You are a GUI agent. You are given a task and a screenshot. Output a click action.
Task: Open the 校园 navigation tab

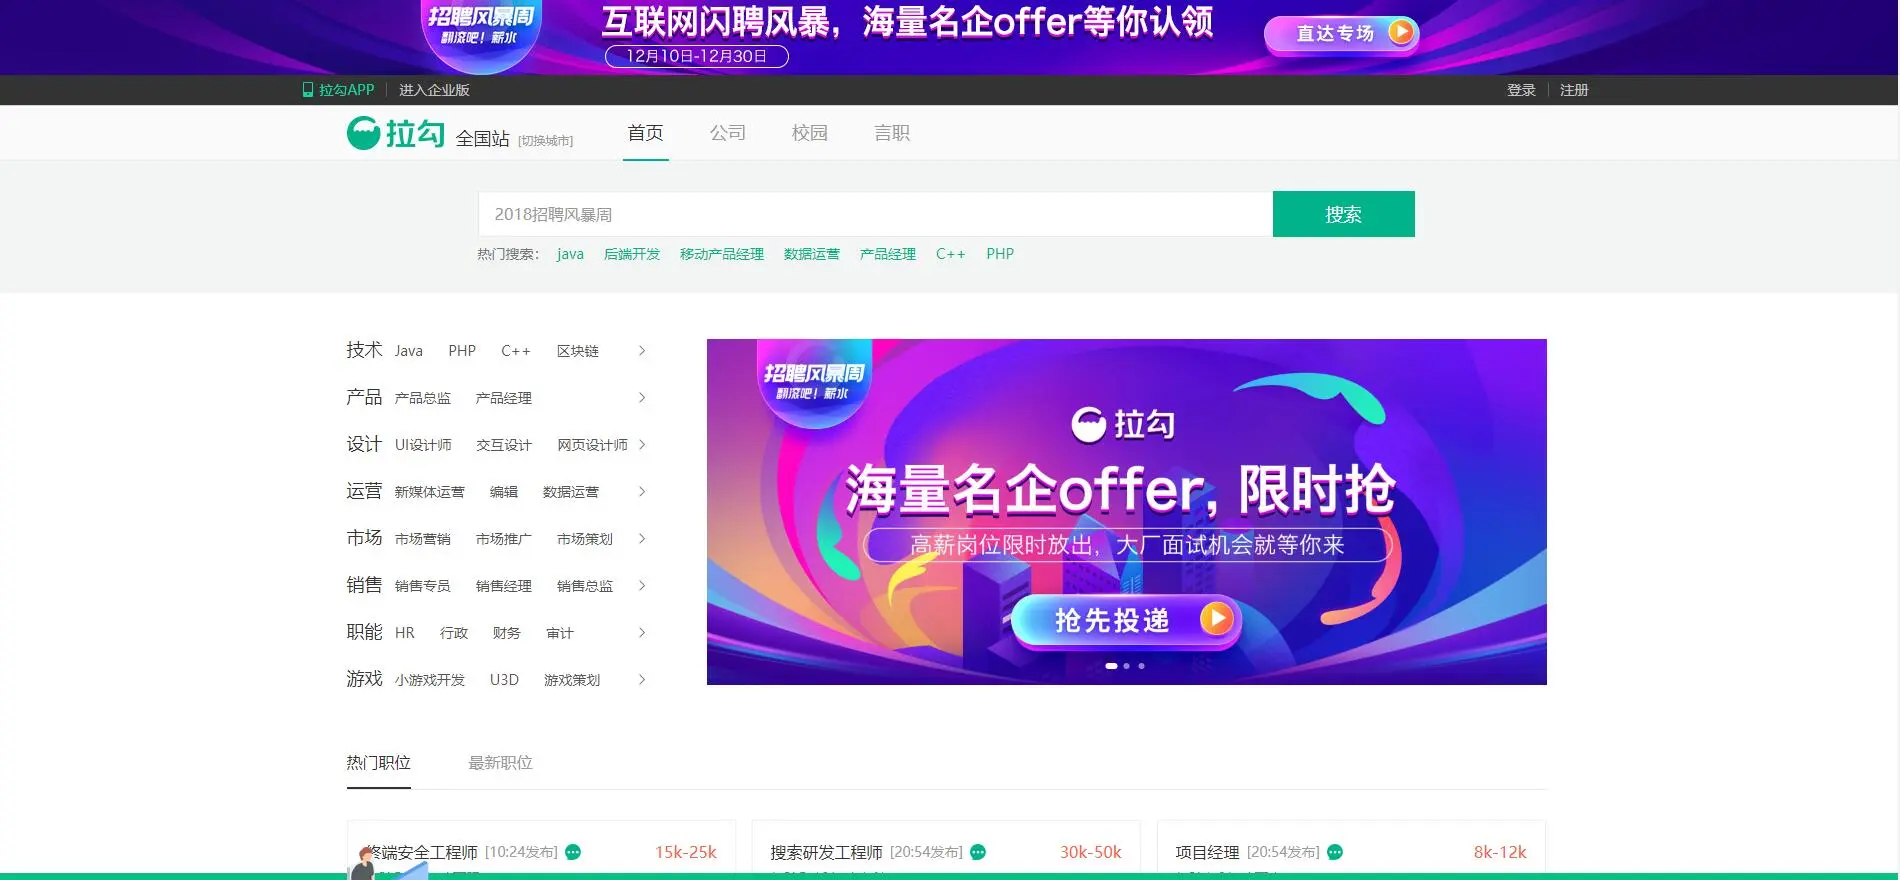pos(810,133)
